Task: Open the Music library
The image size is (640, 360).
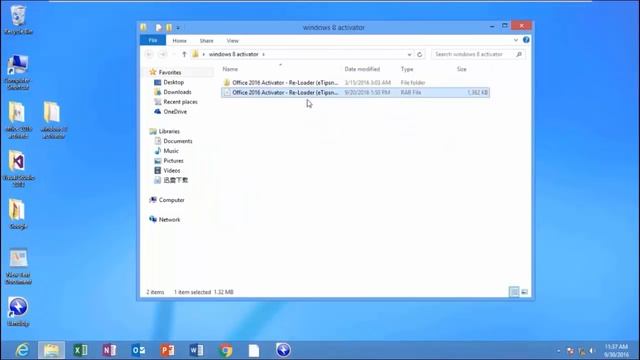Action: click(171, 151)
